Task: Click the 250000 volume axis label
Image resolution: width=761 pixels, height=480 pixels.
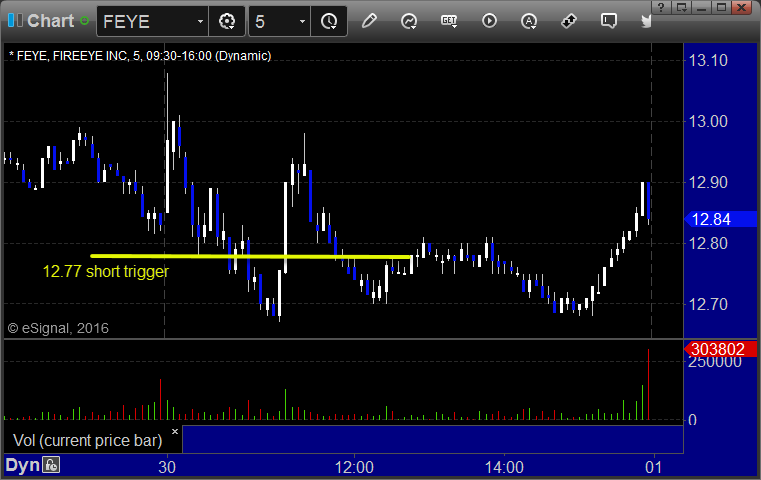Action: point(715,363)
